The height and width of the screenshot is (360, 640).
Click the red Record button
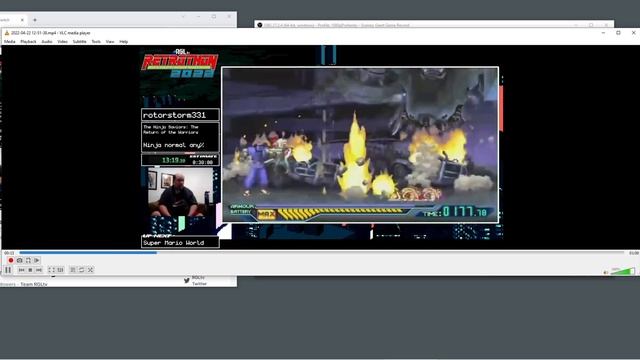coord(11,260)
